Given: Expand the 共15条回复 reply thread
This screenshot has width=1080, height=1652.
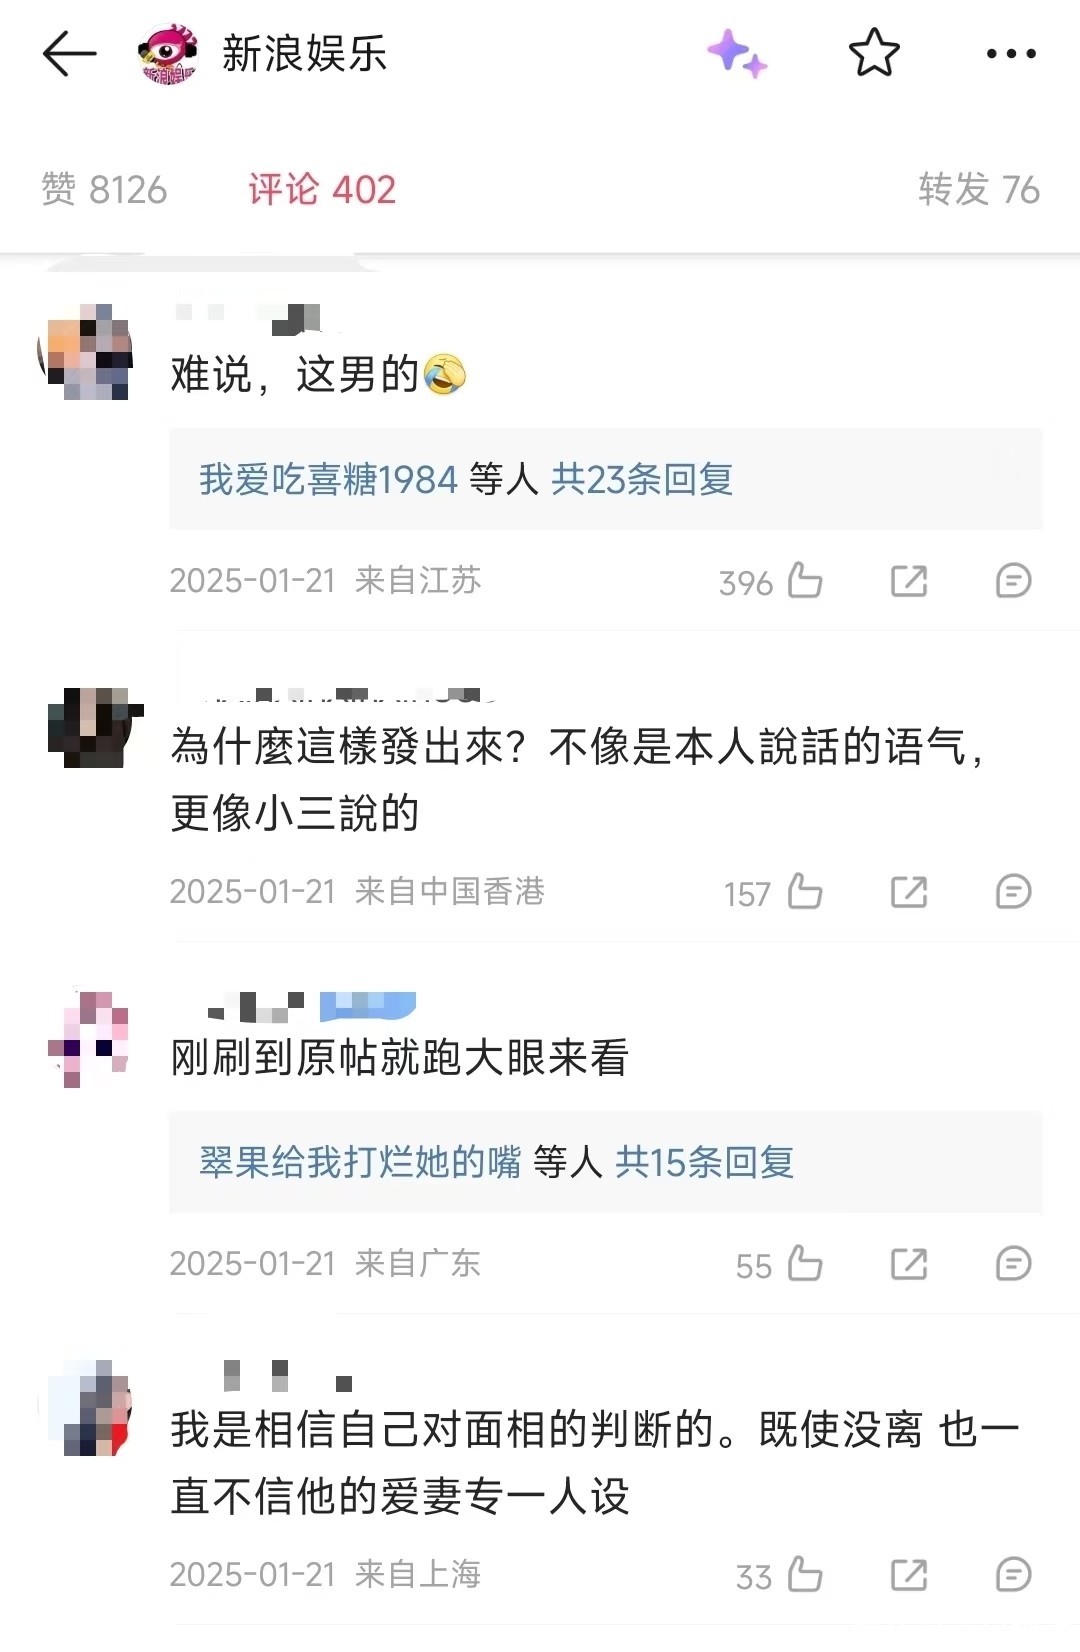Looking at the screenshot, I should pos(704,1162).
